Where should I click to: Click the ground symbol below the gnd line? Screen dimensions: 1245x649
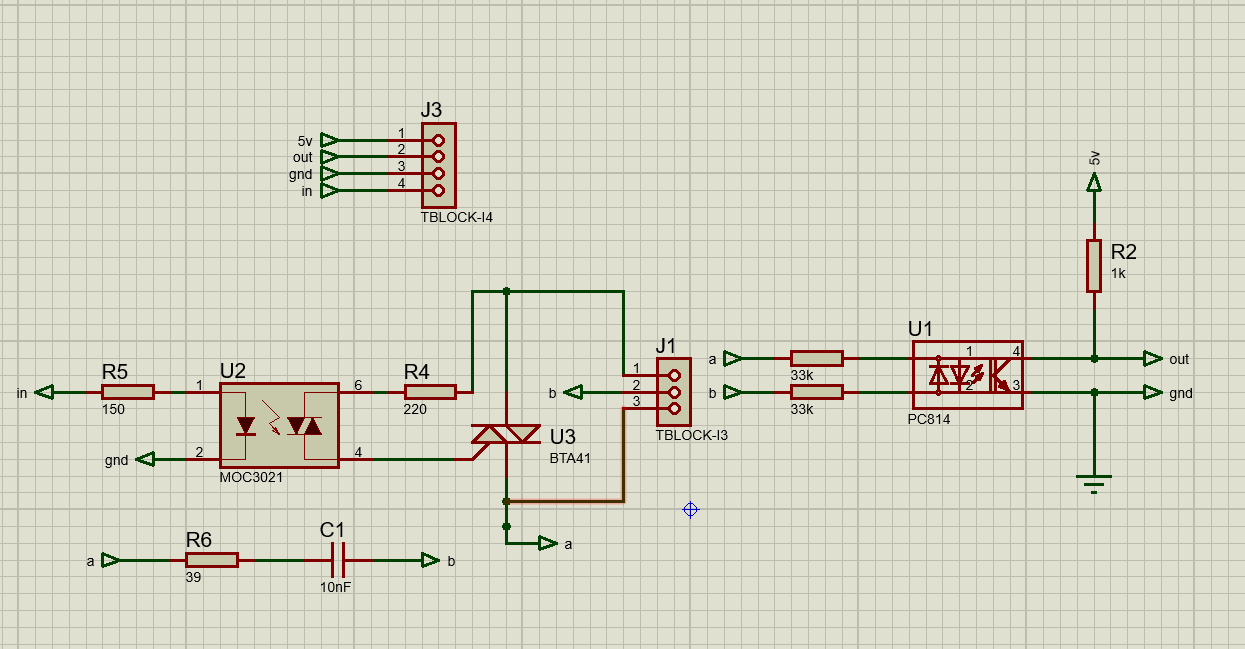pyautogui.click(x=1094, y=485)
